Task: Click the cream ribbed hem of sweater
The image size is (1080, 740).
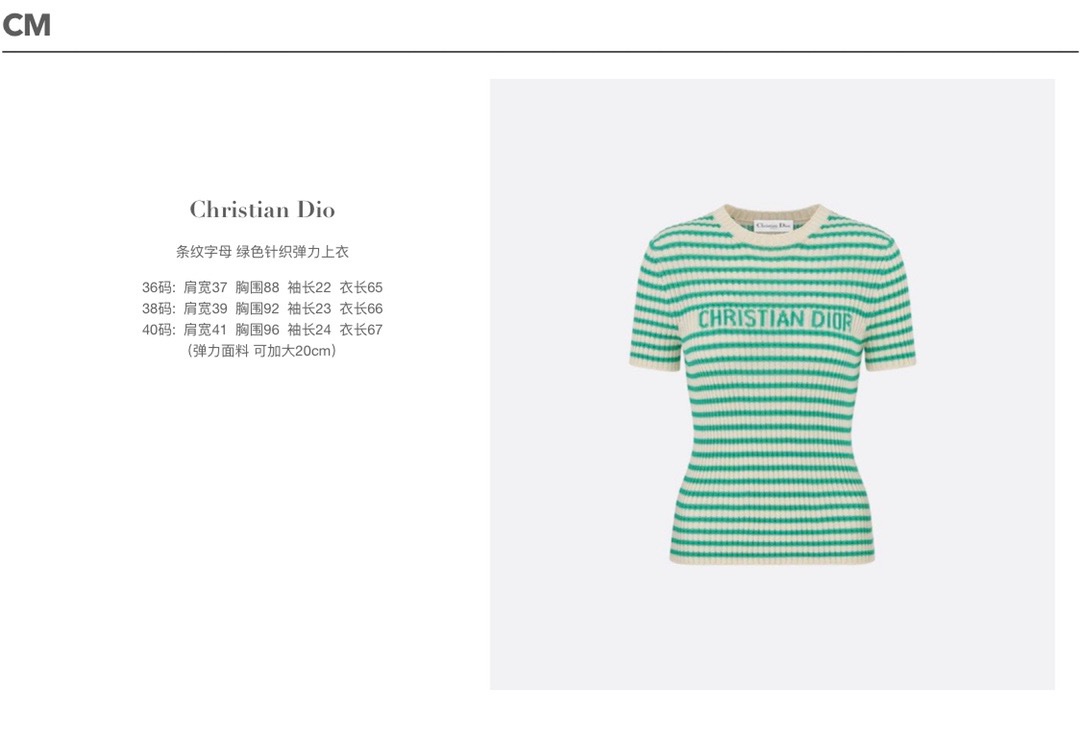Action: click(x=772, y=559)
